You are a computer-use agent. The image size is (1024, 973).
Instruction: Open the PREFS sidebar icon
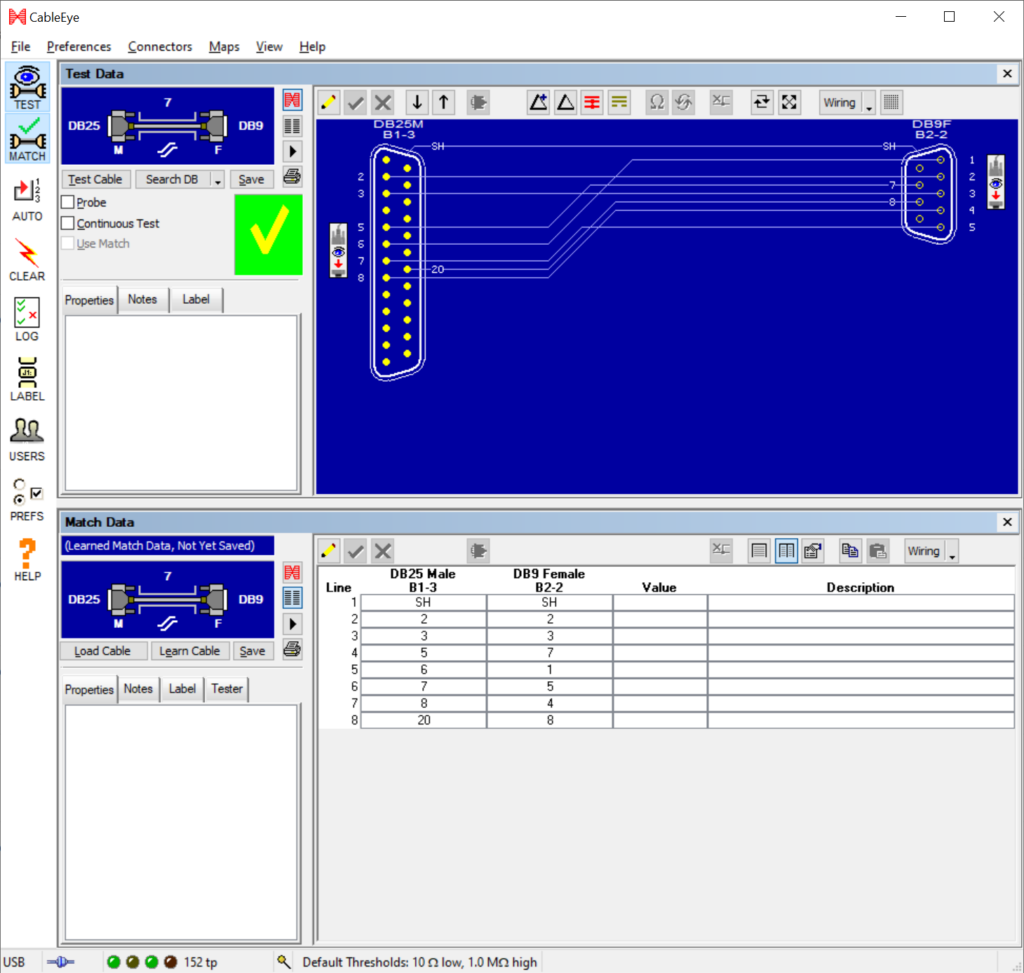coord(27,500)
